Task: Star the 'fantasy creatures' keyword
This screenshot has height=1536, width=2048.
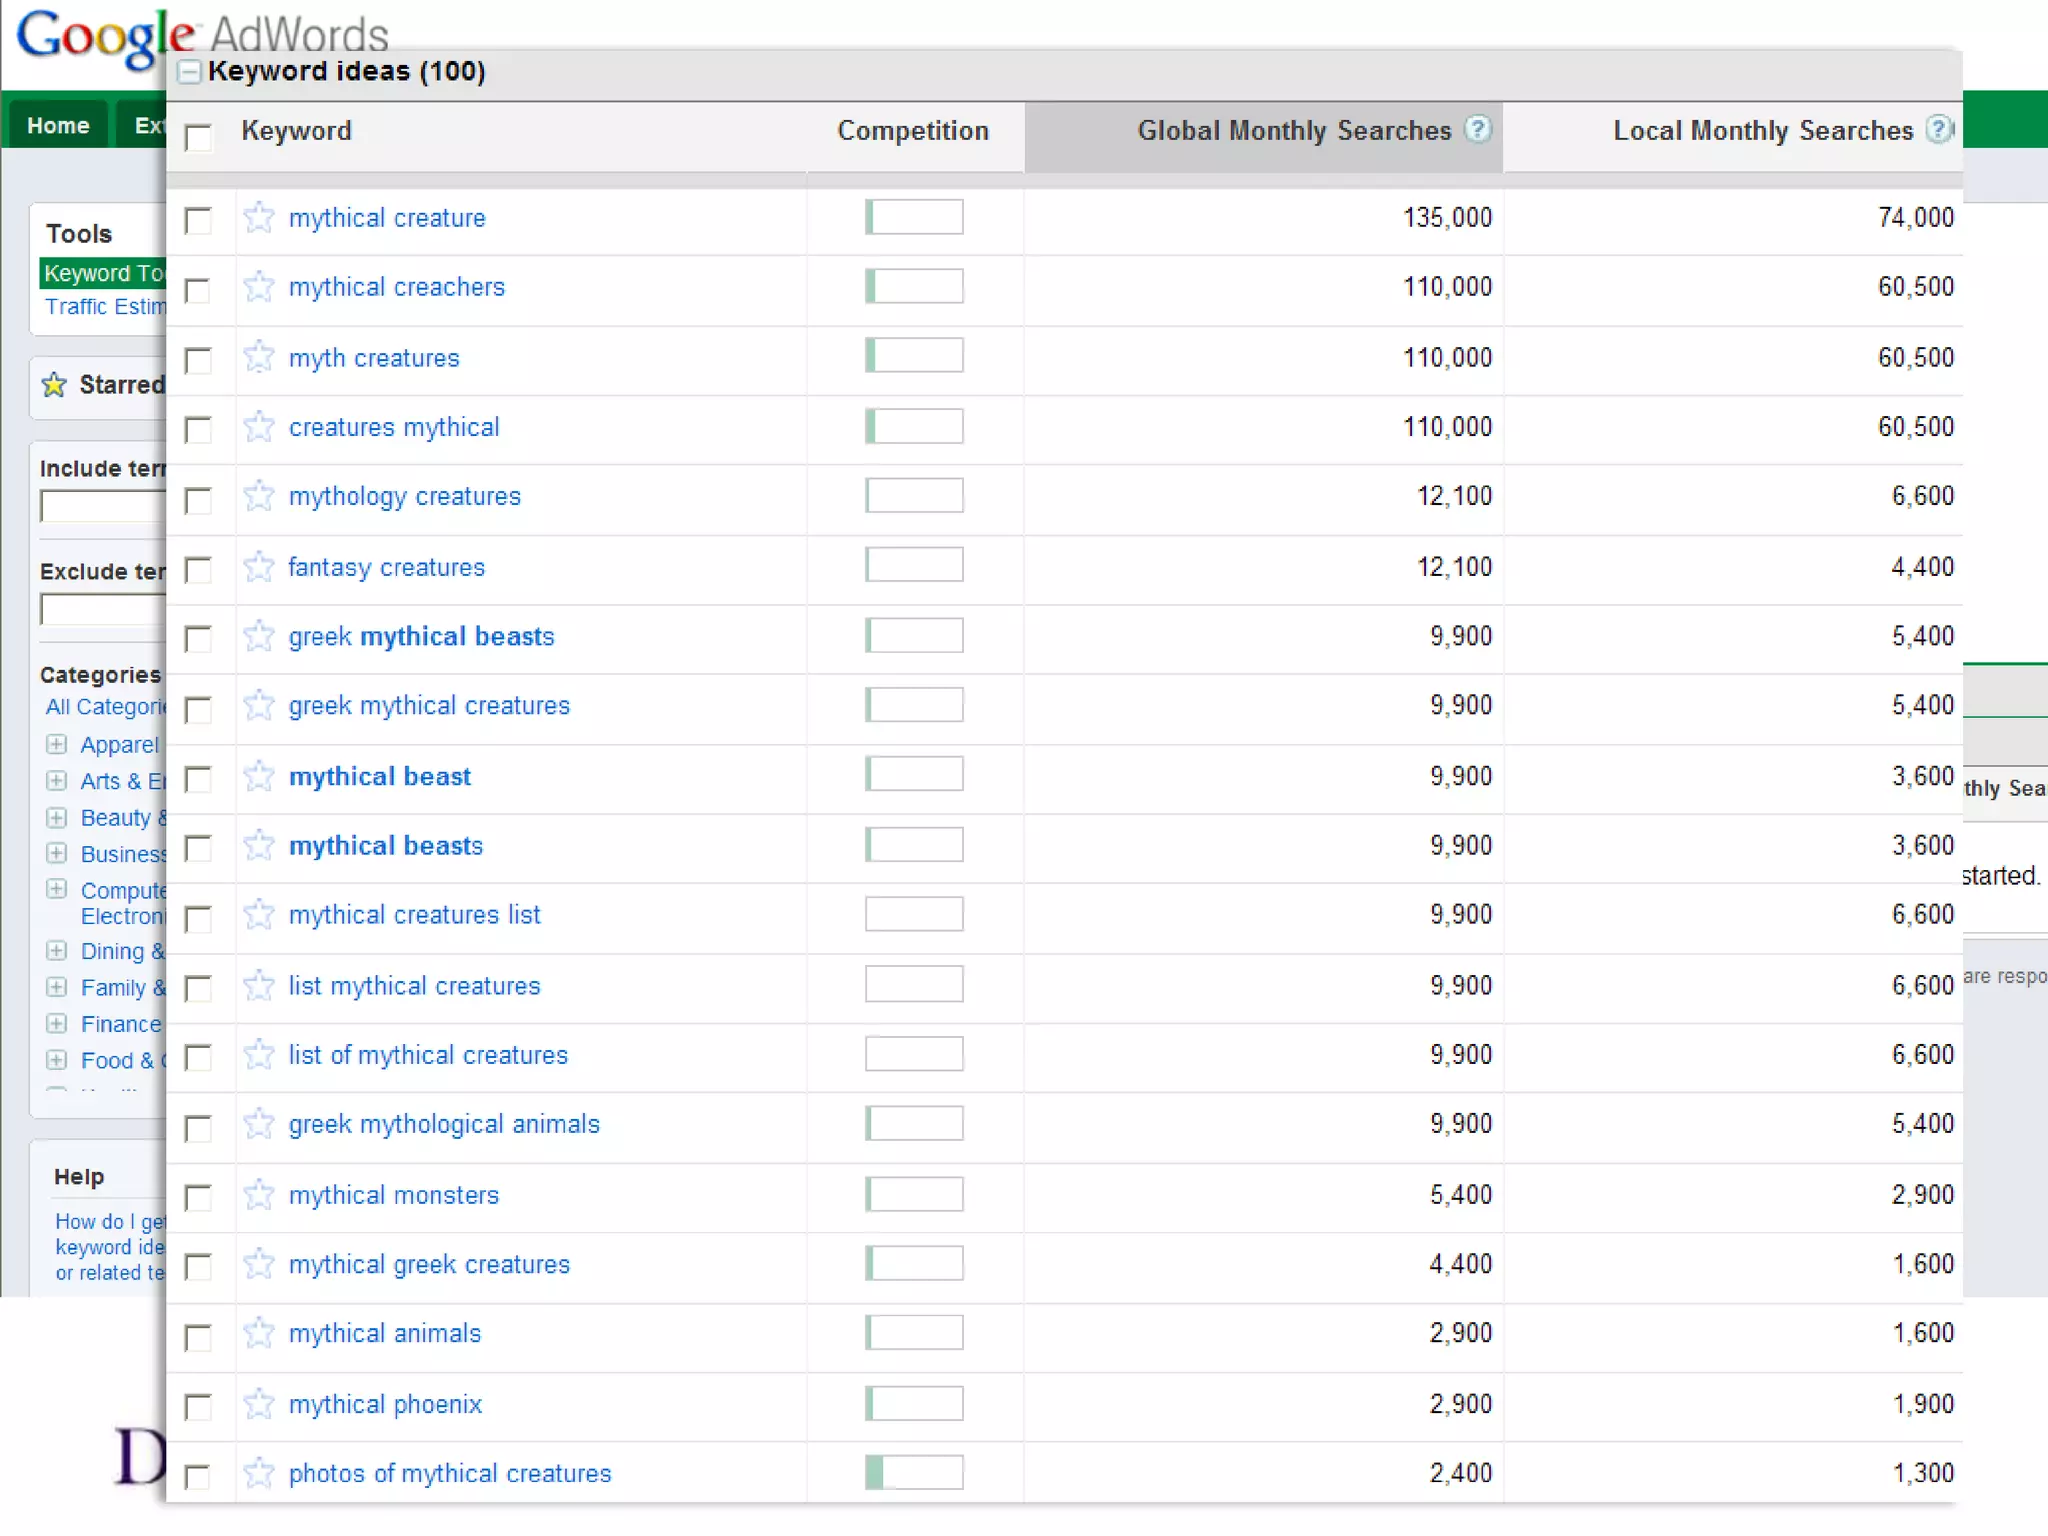Action: point(259,567)
